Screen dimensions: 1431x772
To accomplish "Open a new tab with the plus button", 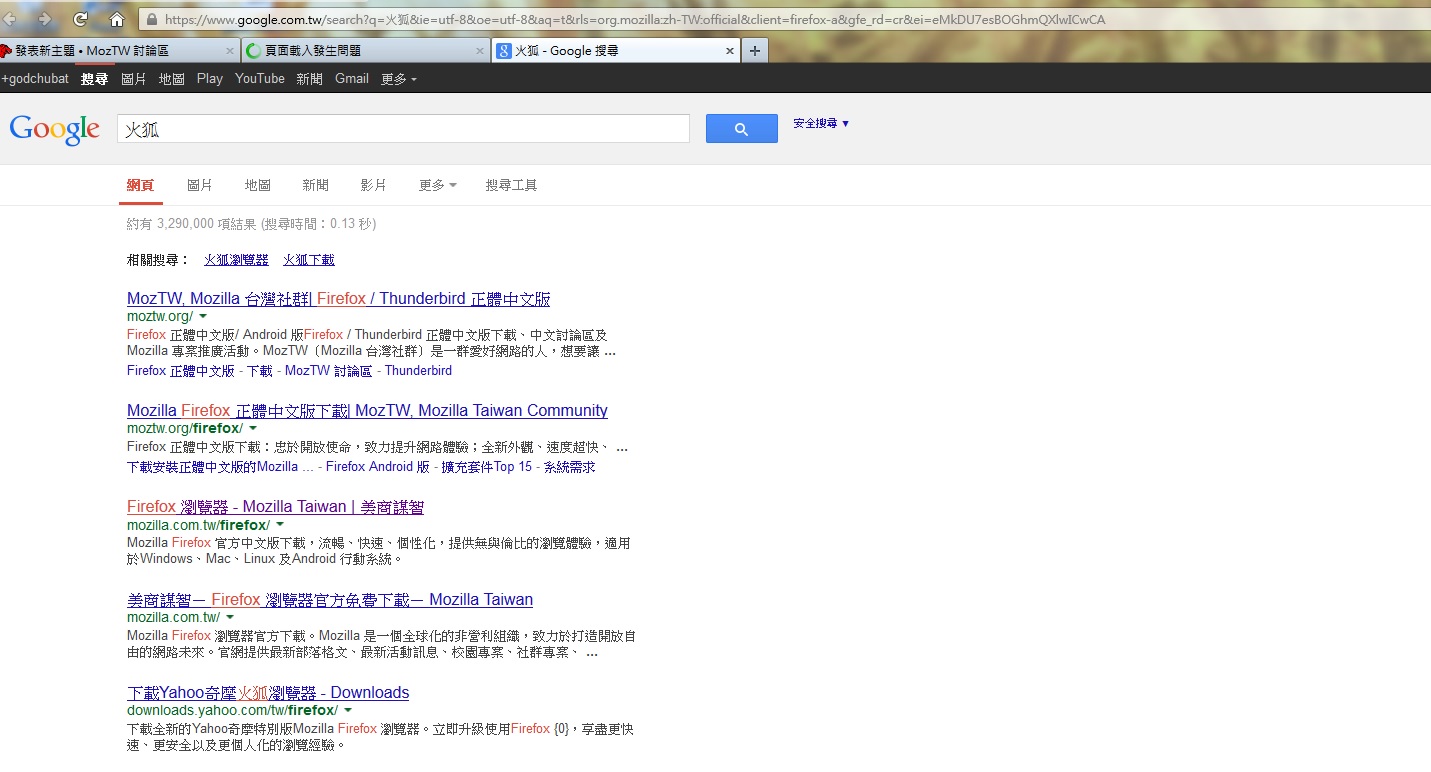I will click(755, 50).
